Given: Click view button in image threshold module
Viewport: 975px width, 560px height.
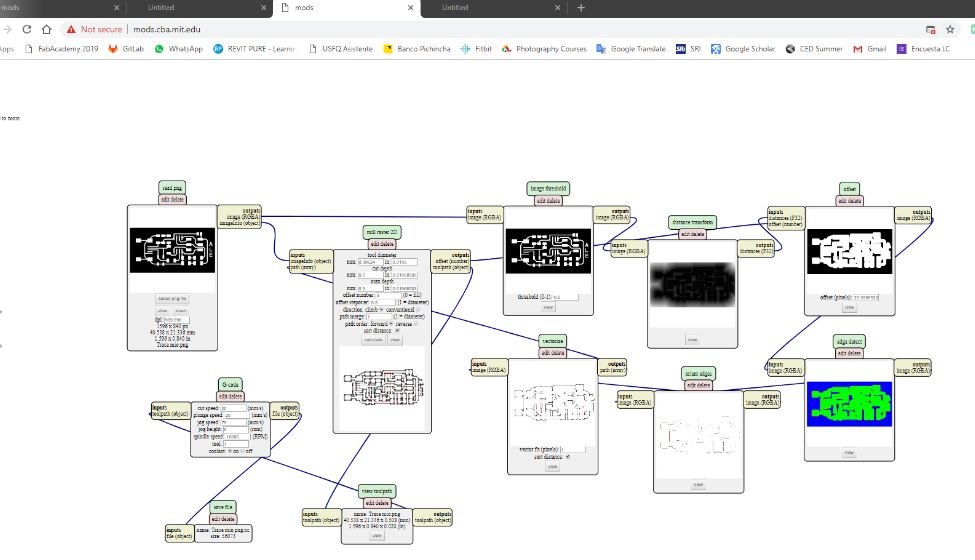Looking at the screenshot, I should point(548,308).
